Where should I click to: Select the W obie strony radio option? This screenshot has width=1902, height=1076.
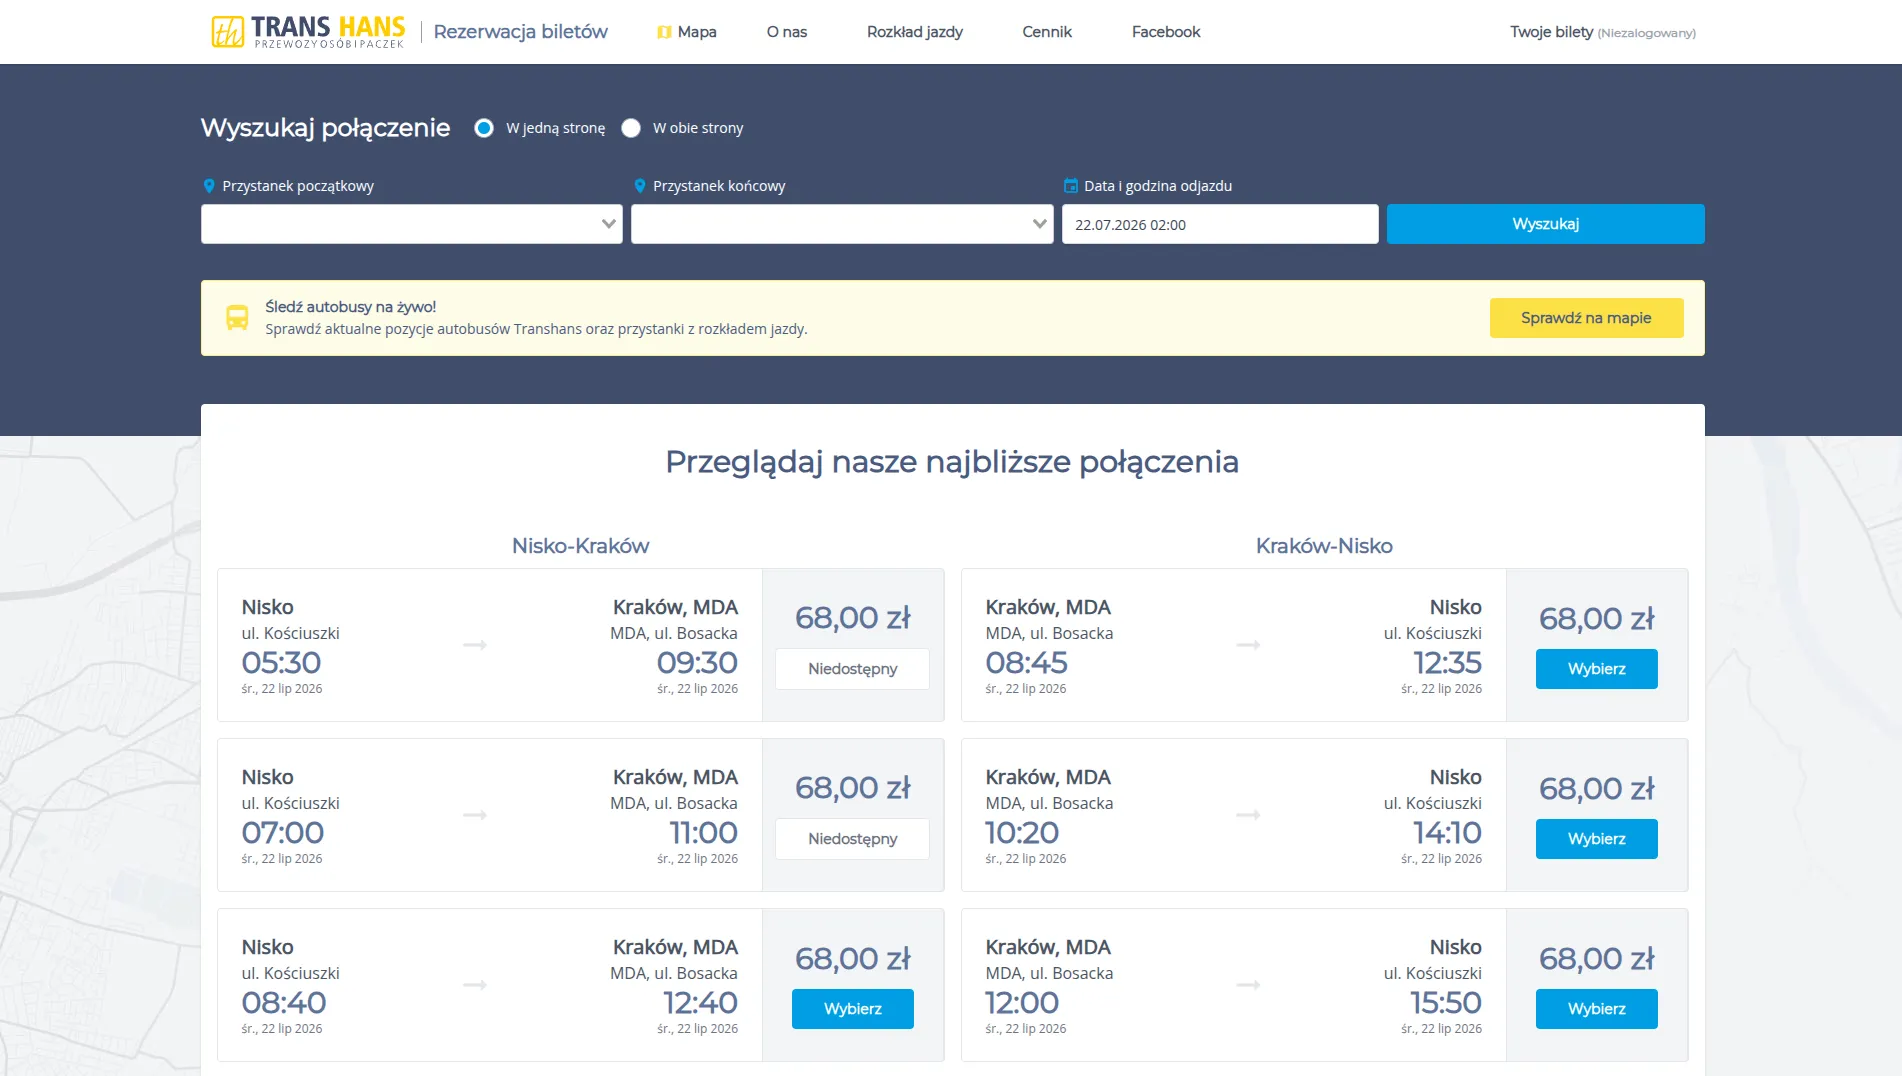point(631,128)
